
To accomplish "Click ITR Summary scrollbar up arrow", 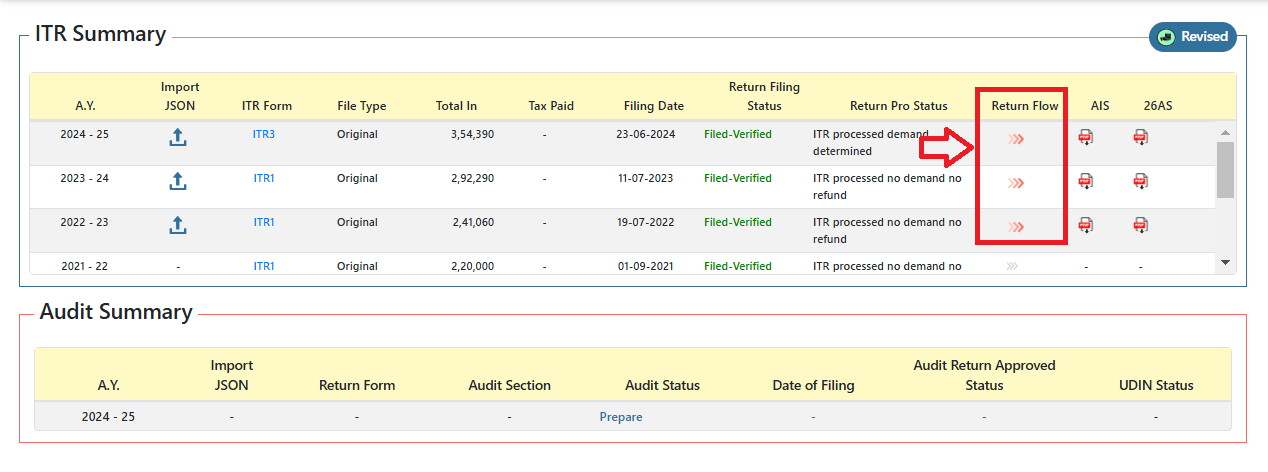I will coord(1225,132).
